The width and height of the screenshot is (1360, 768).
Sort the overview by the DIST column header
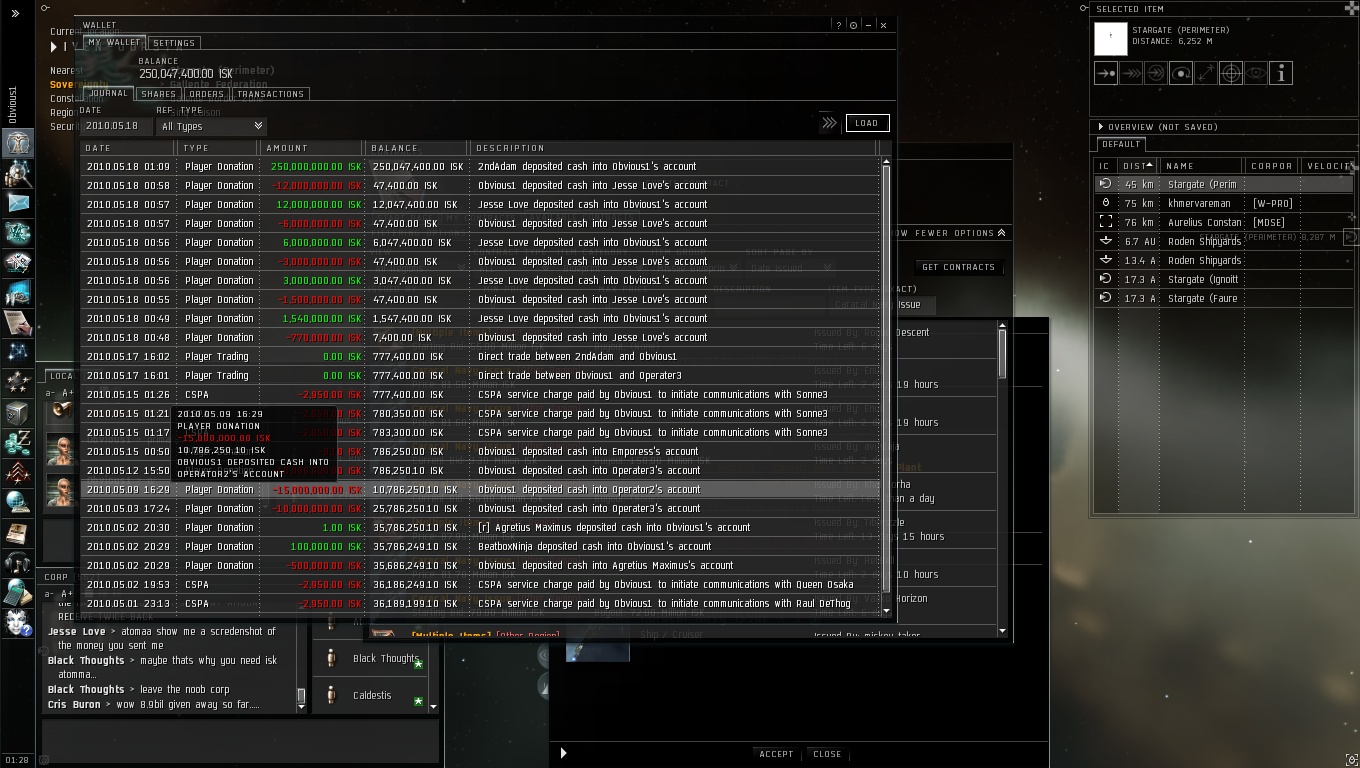coord(1137,166)
